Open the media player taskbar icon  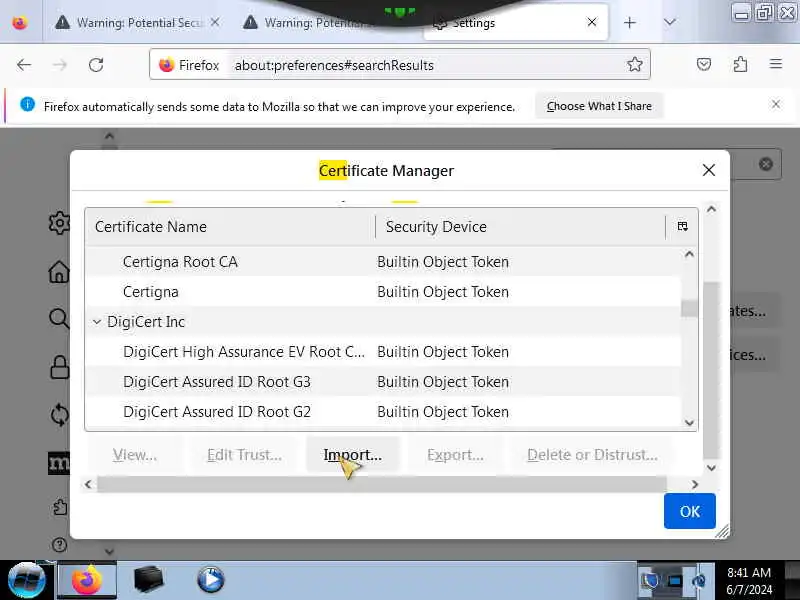(210, 580)
